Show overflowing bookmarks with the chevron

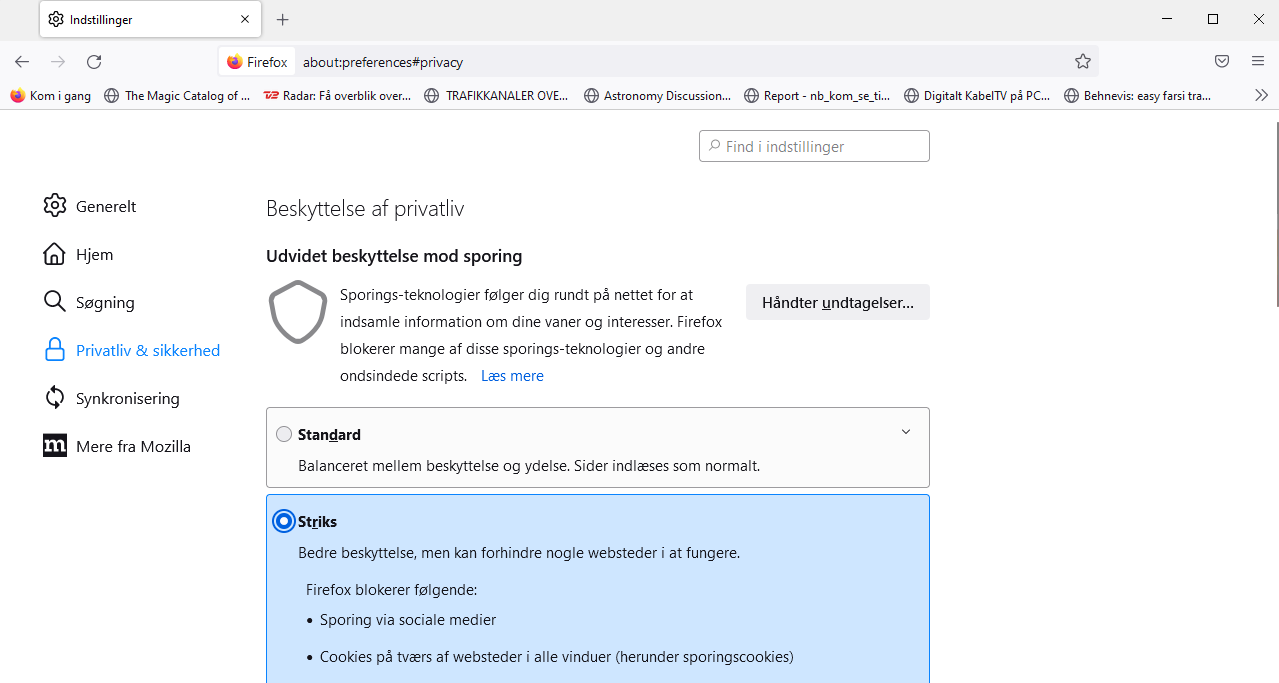tap(1261, 95)
